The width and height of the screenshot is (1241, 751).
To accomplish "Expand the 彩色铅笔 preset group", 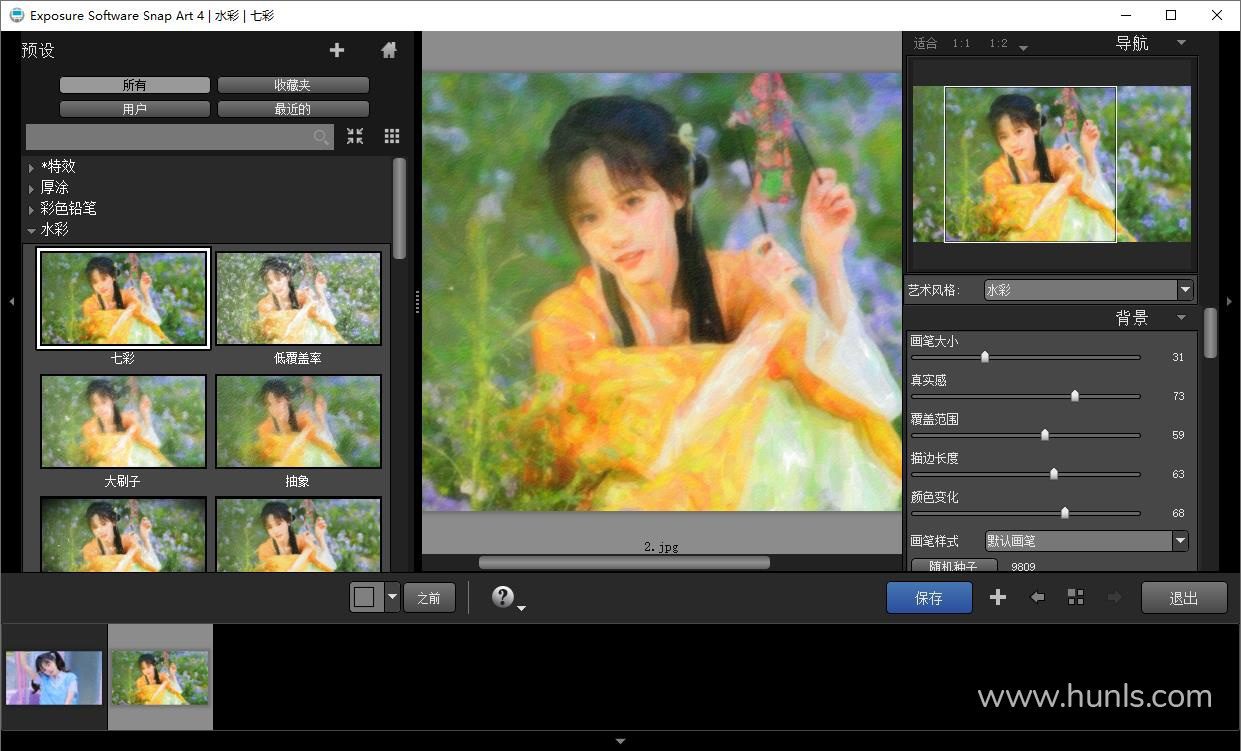I will coord(32,210).
